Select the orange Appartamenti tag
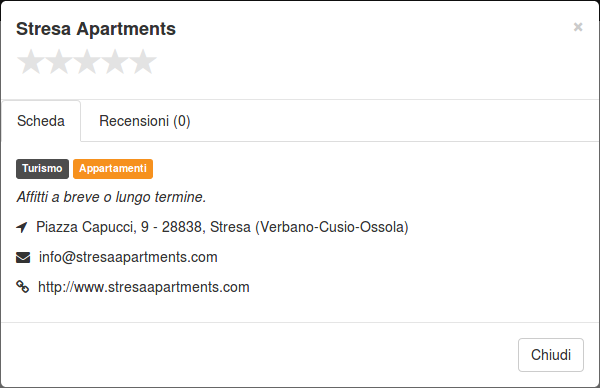Viewport: 600px width, 388px height. pos(113,169)
